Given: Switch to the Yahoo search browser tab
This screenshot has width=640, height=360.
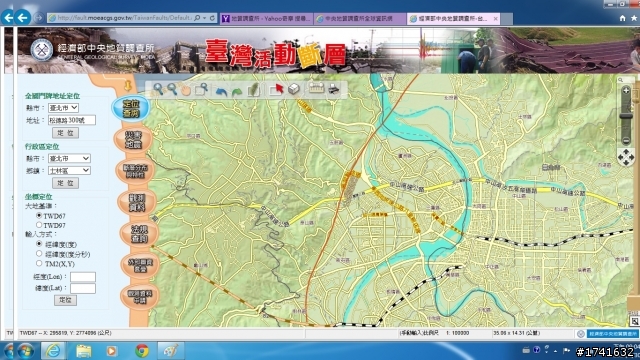Looking at the screenshot, I should coord(267,18).
